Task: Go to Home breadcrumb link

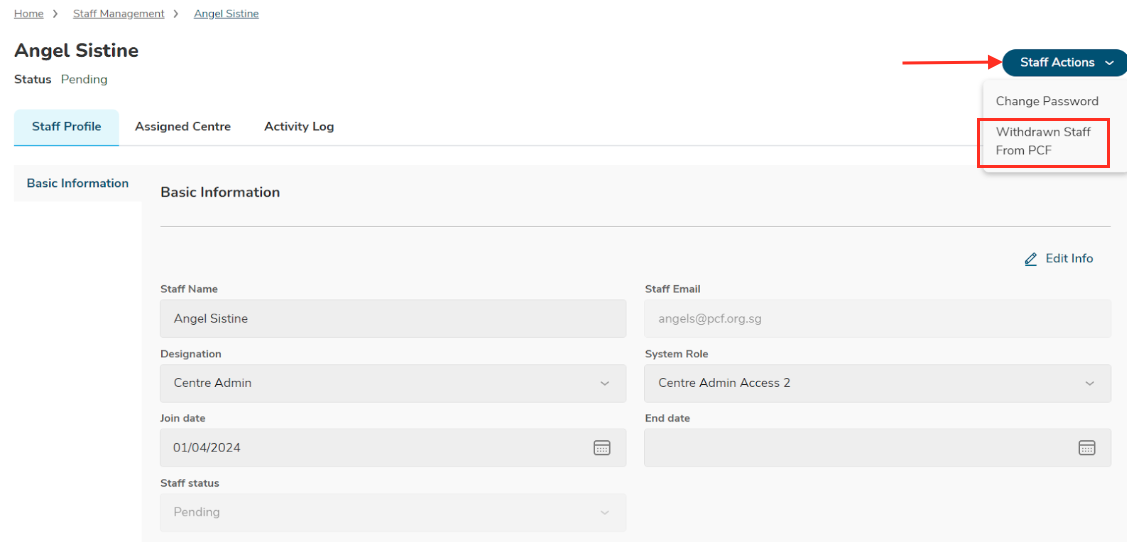Action: [28, 14]
